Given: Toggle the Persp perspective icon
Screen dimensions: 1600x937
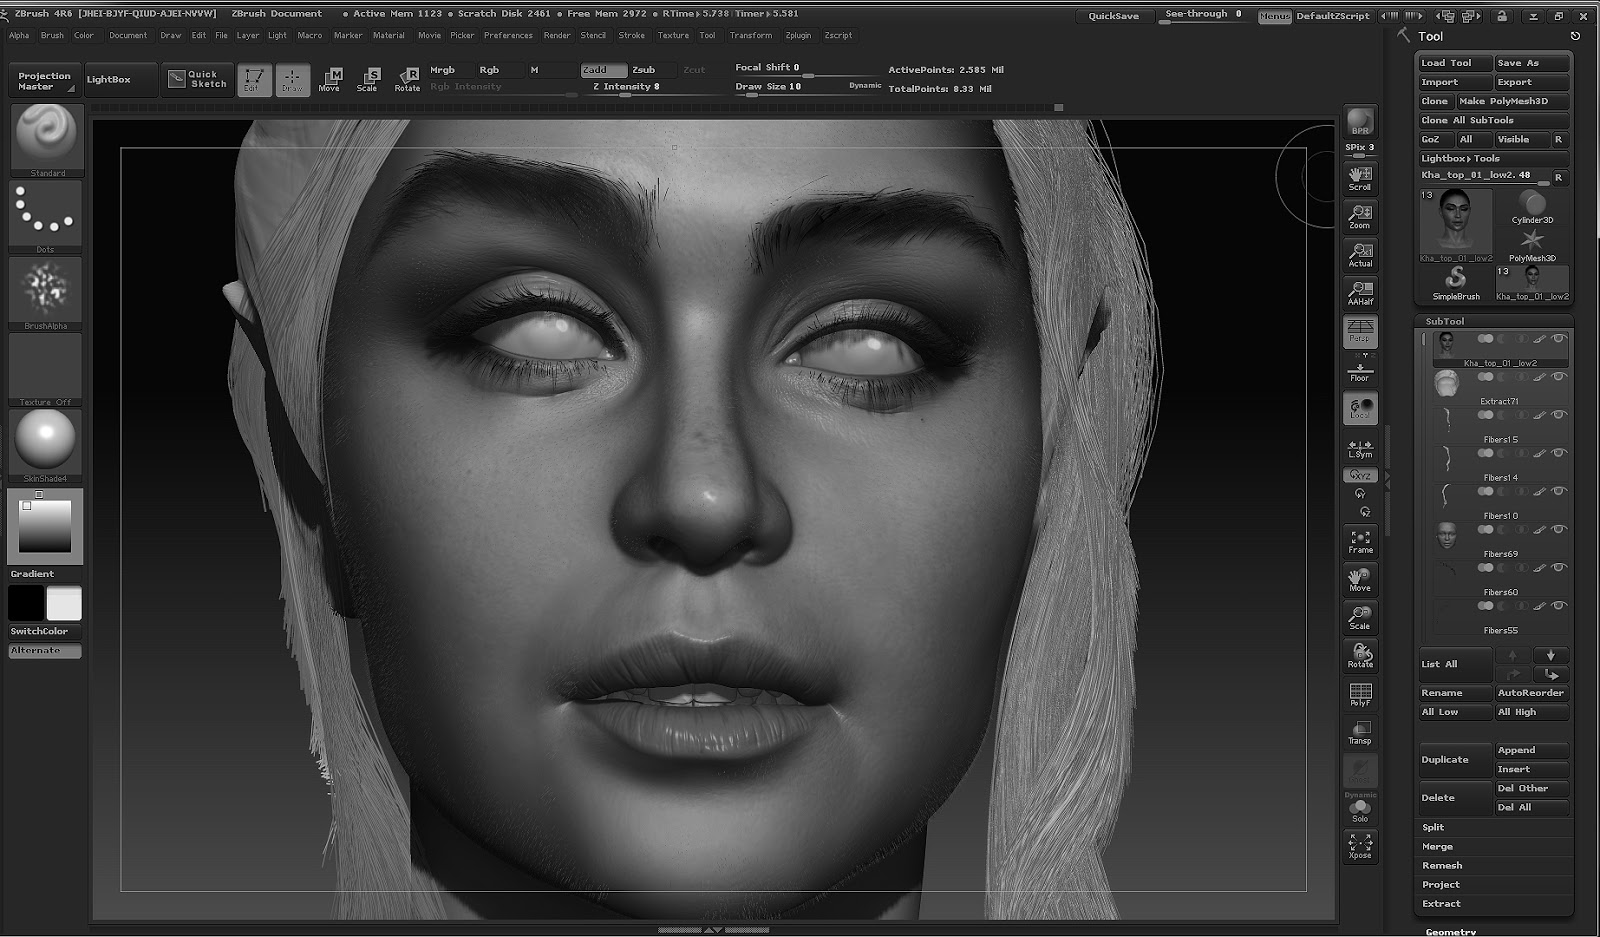Looking at the screenshot, I should tap(1360, 331).
